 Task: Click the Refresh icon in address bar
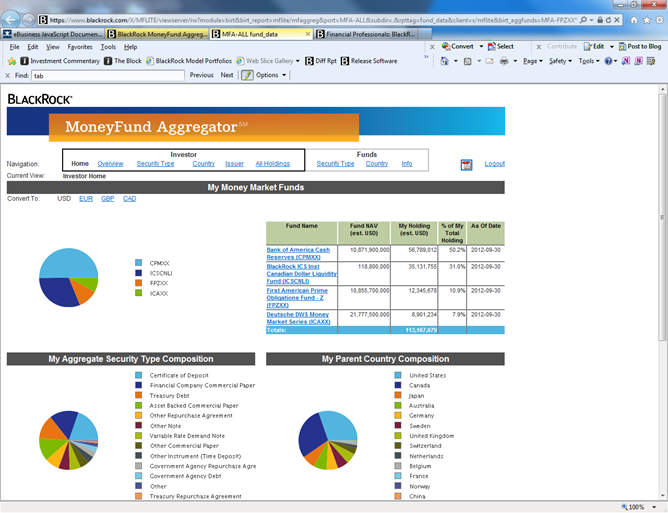(x=608, y=20)
